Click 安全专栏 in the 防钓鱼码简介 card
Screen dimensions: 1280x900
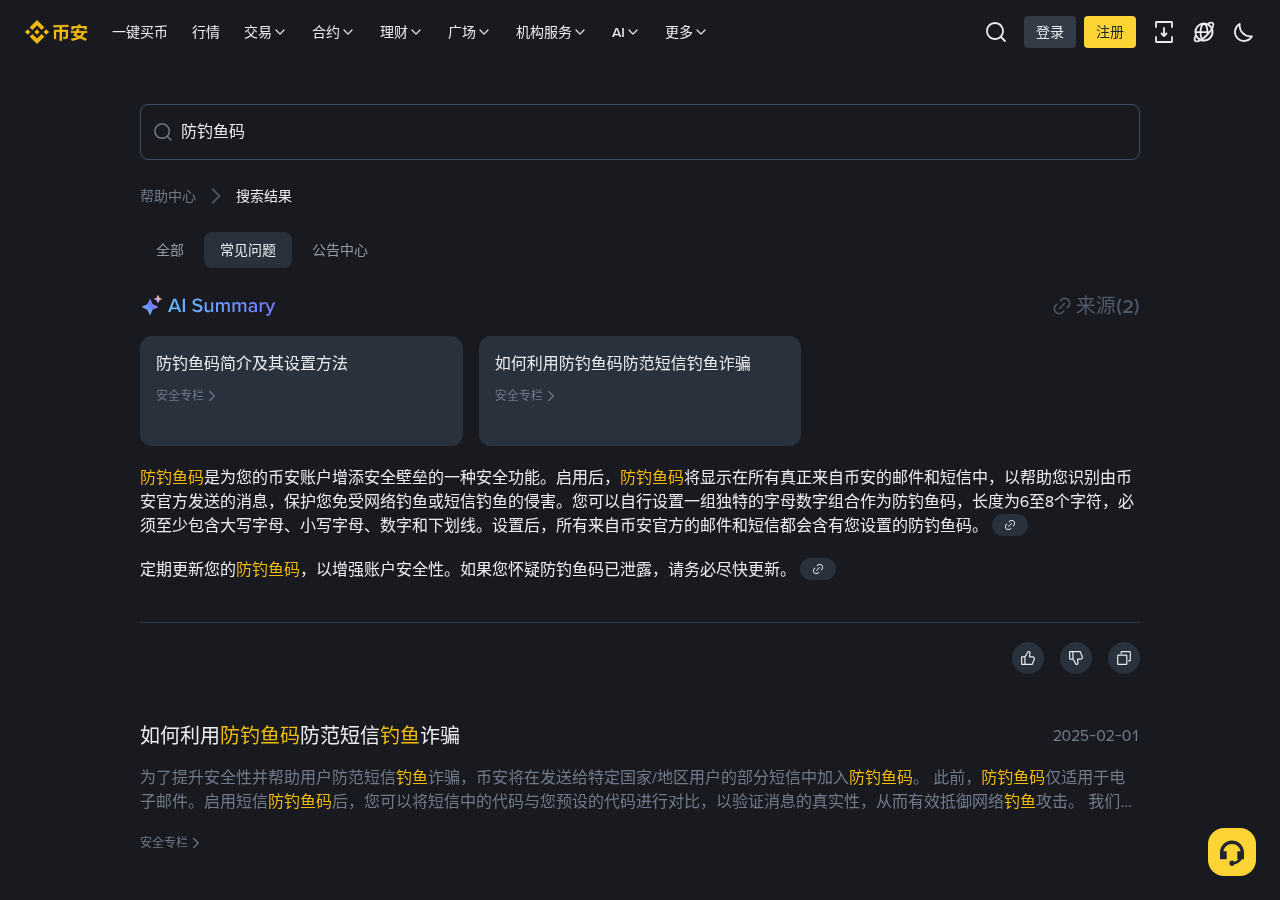click(186, 395)
